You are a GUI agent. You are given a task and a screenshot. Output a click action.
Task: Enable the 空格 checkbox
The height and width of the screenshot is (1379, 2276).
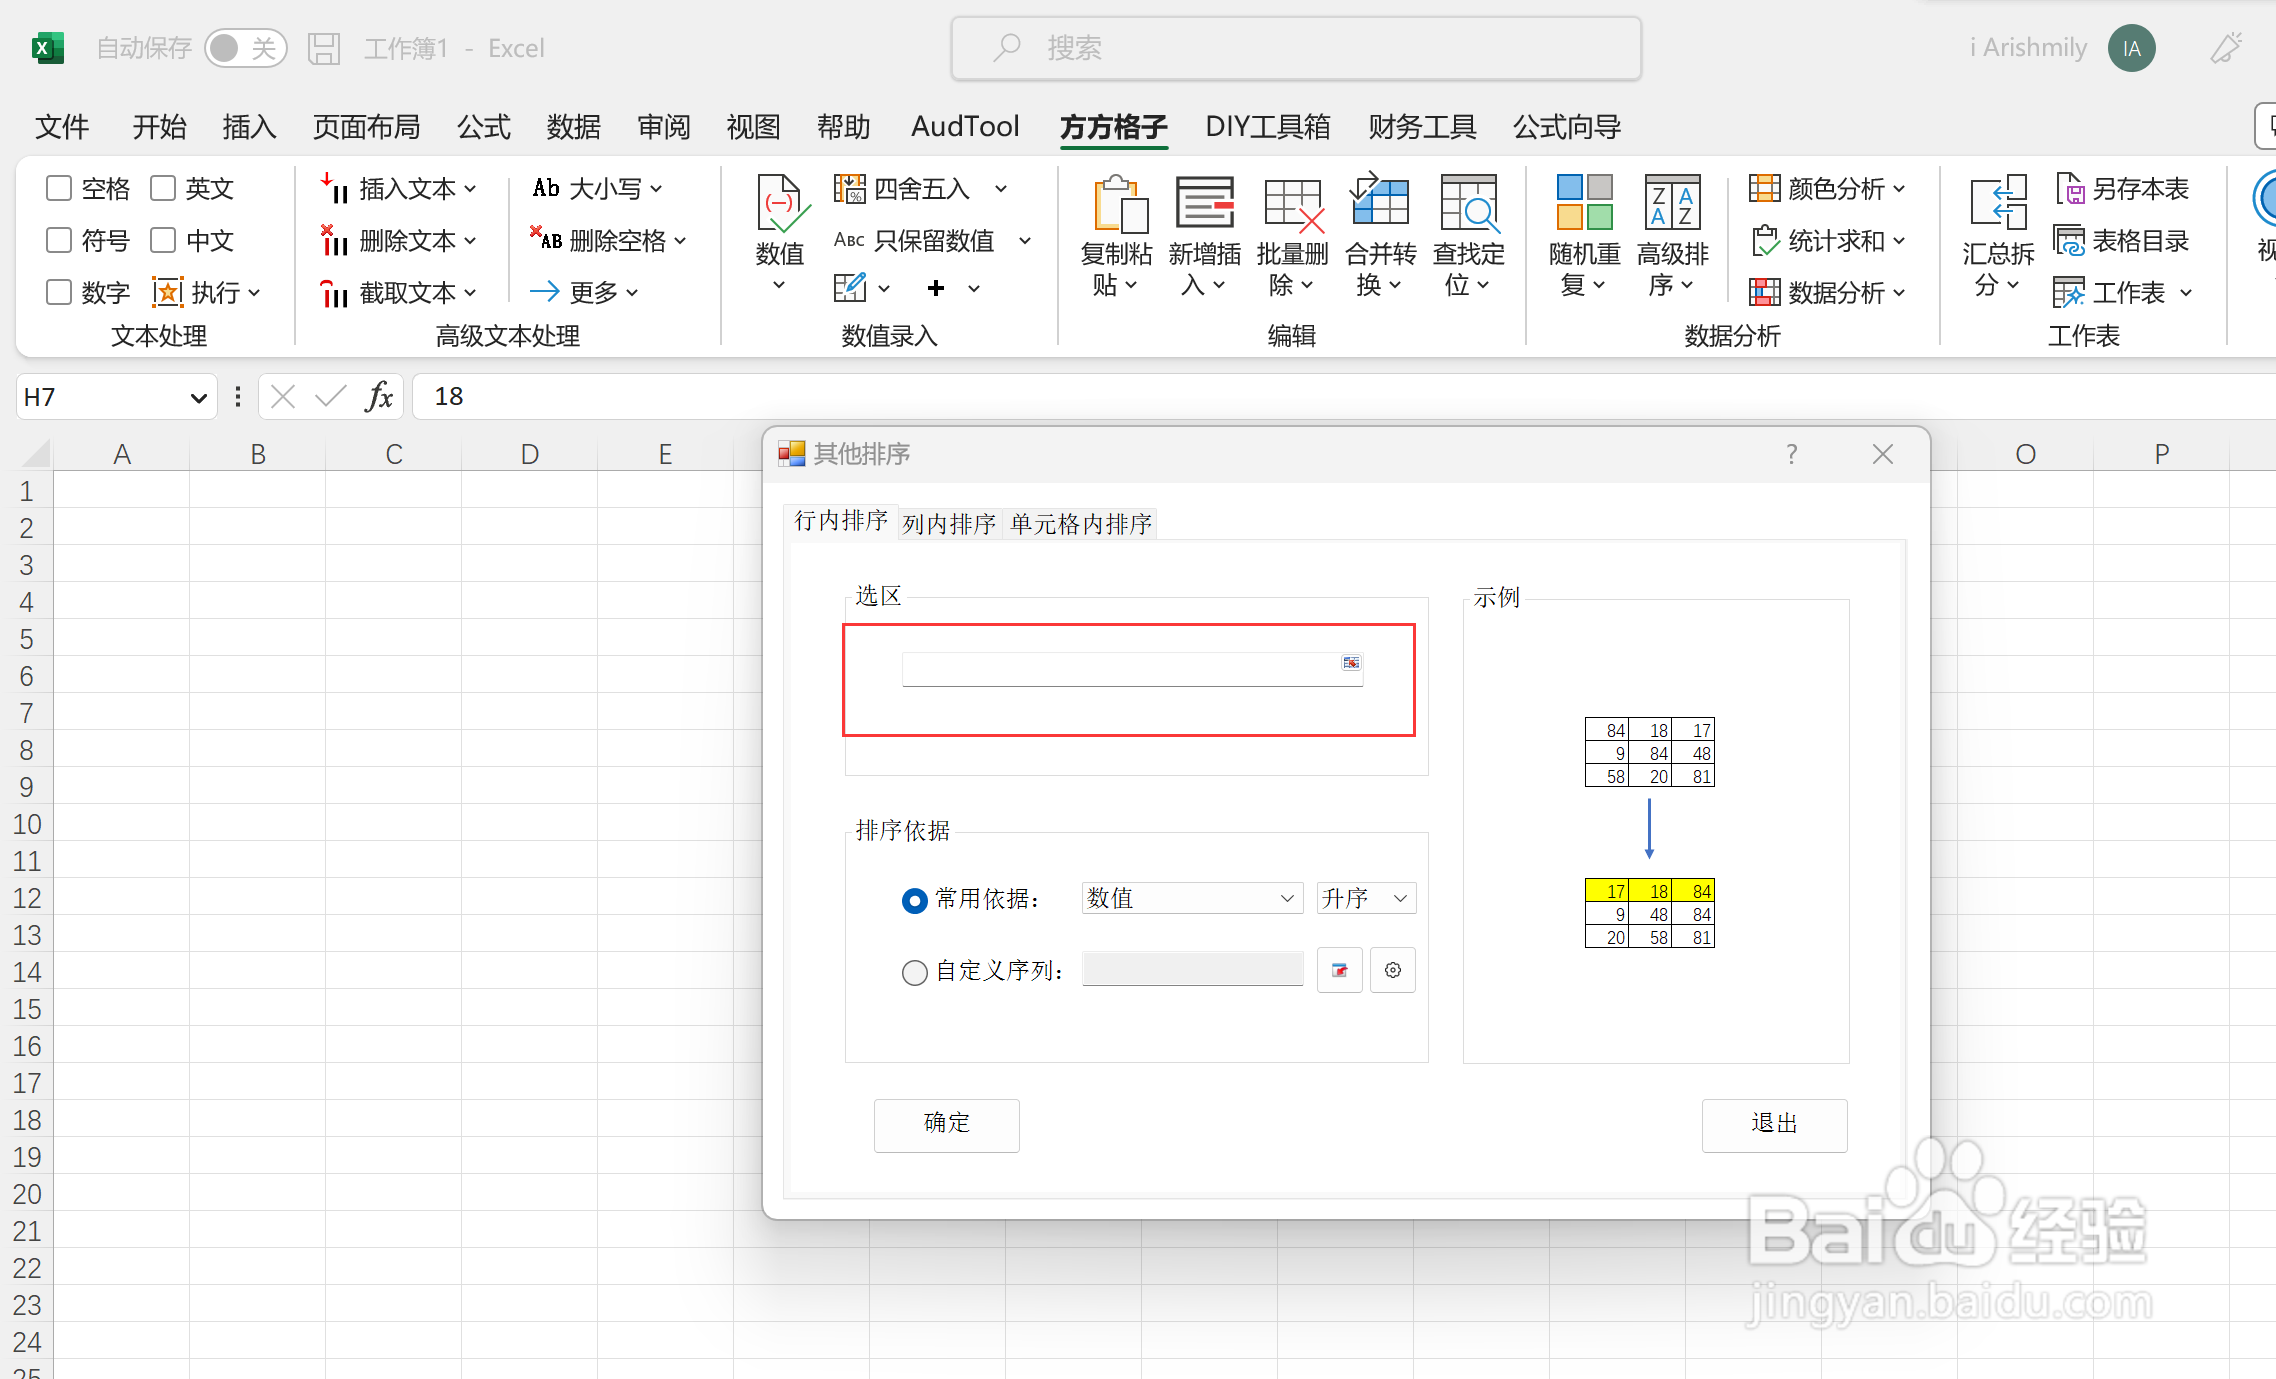tap(58, 188)
